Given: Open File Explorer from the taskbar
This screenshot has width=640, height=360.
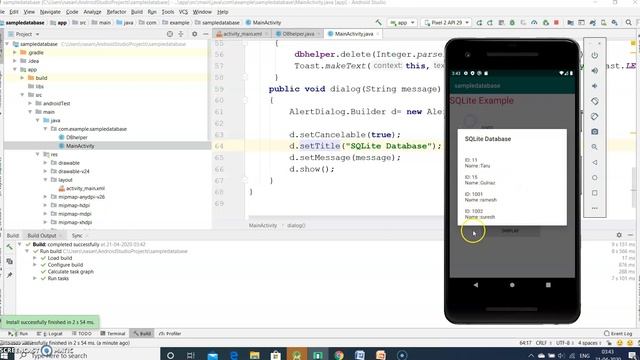Looking at the screenshot, I should point(255,355).
